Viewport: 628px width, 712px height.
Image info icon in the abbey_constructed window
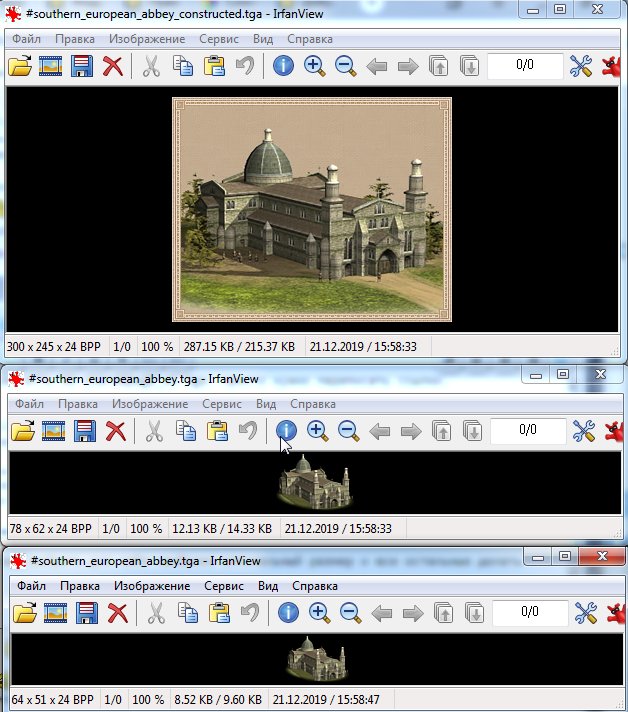point(283,66)
